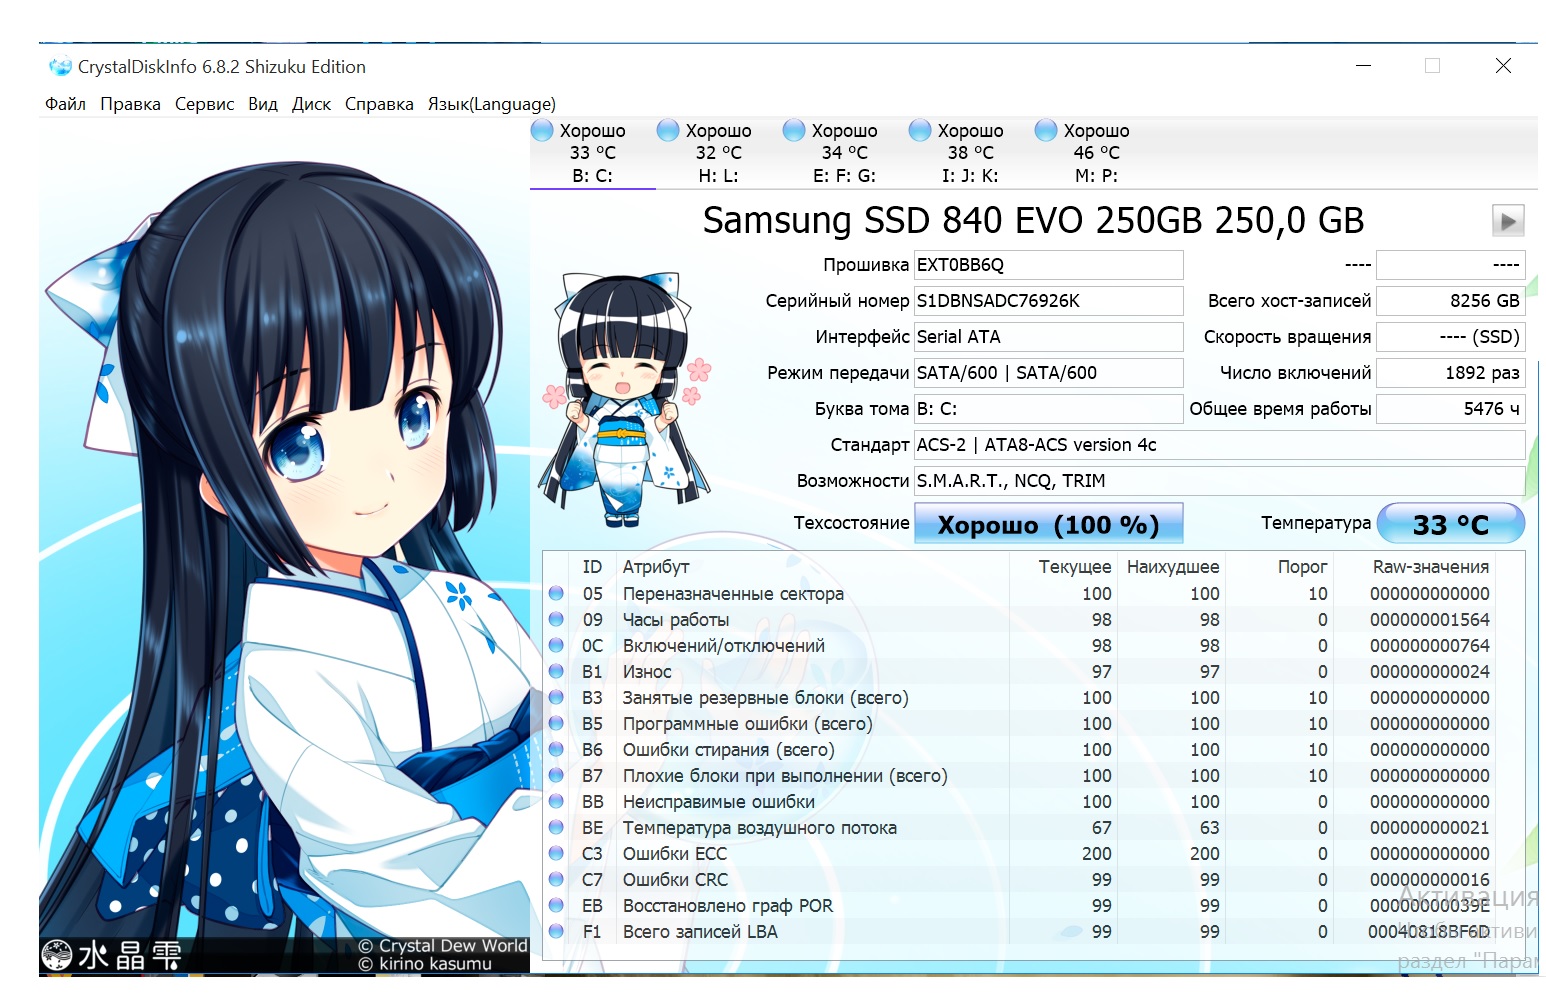The image size is (1546, 1004).
Task: Select the Износ attribute name
Action: (647, 672)
